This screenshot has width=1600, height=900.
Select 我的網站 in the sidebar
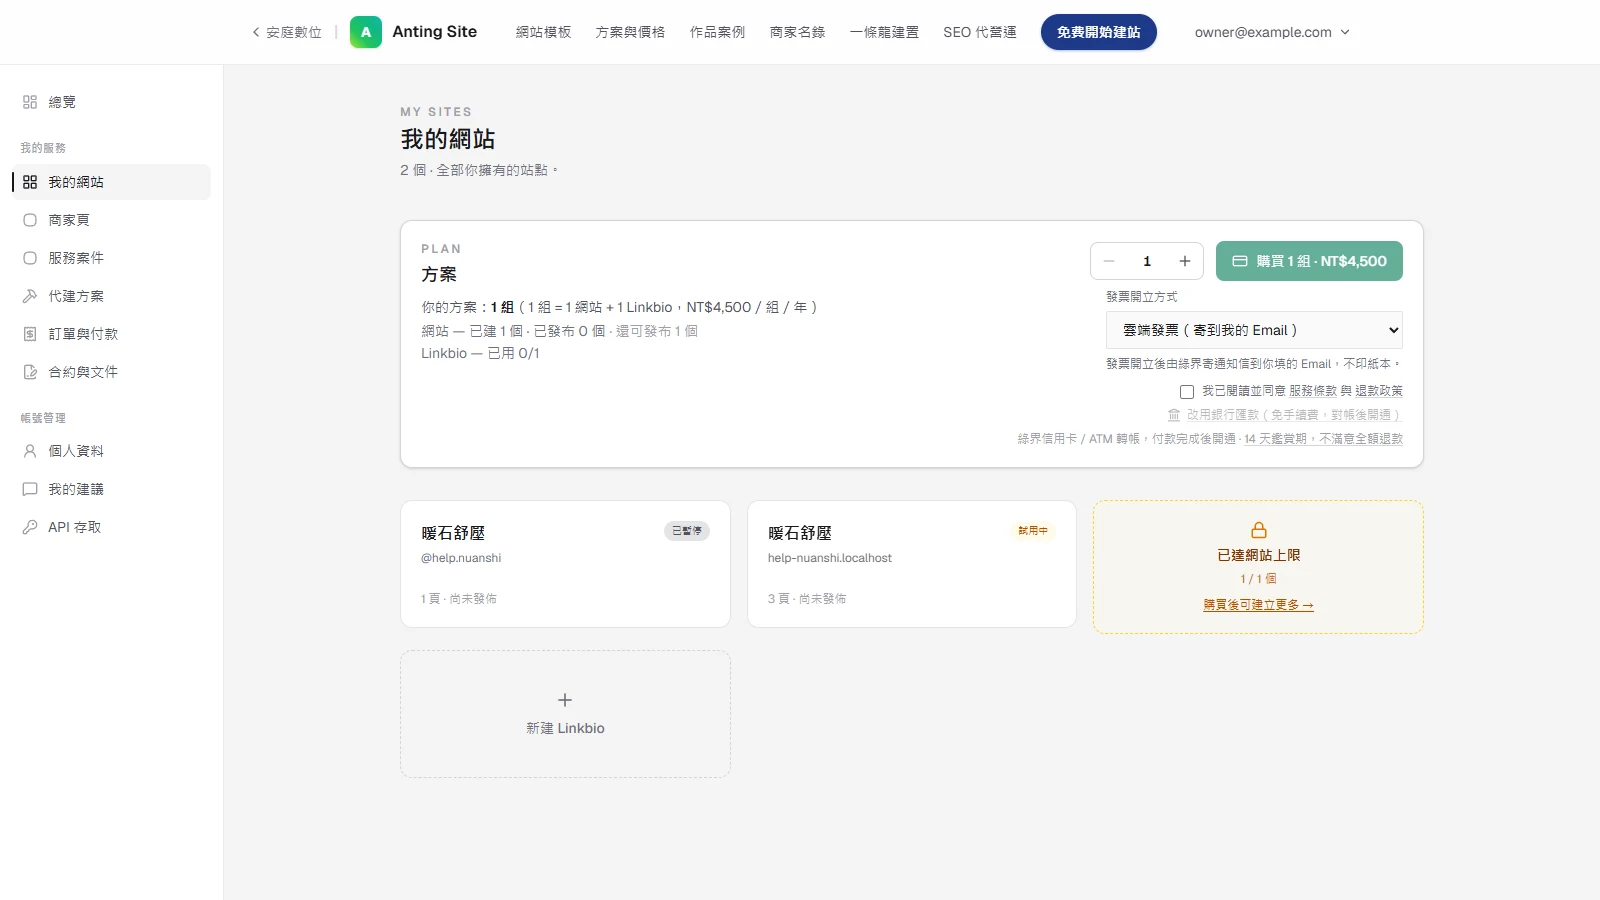pos(111,182)
